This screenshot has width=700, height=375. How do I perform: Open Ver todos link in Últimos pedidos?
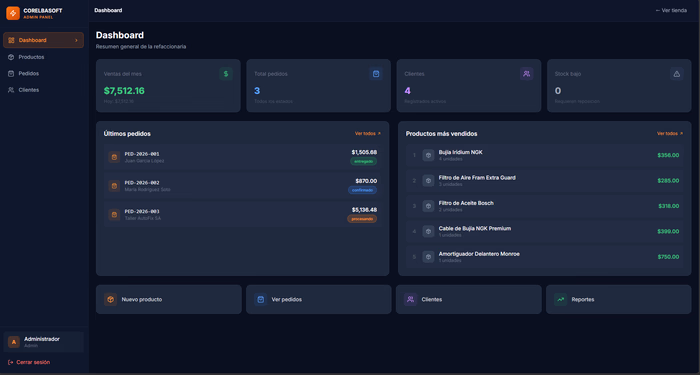[x=368, y=133]
